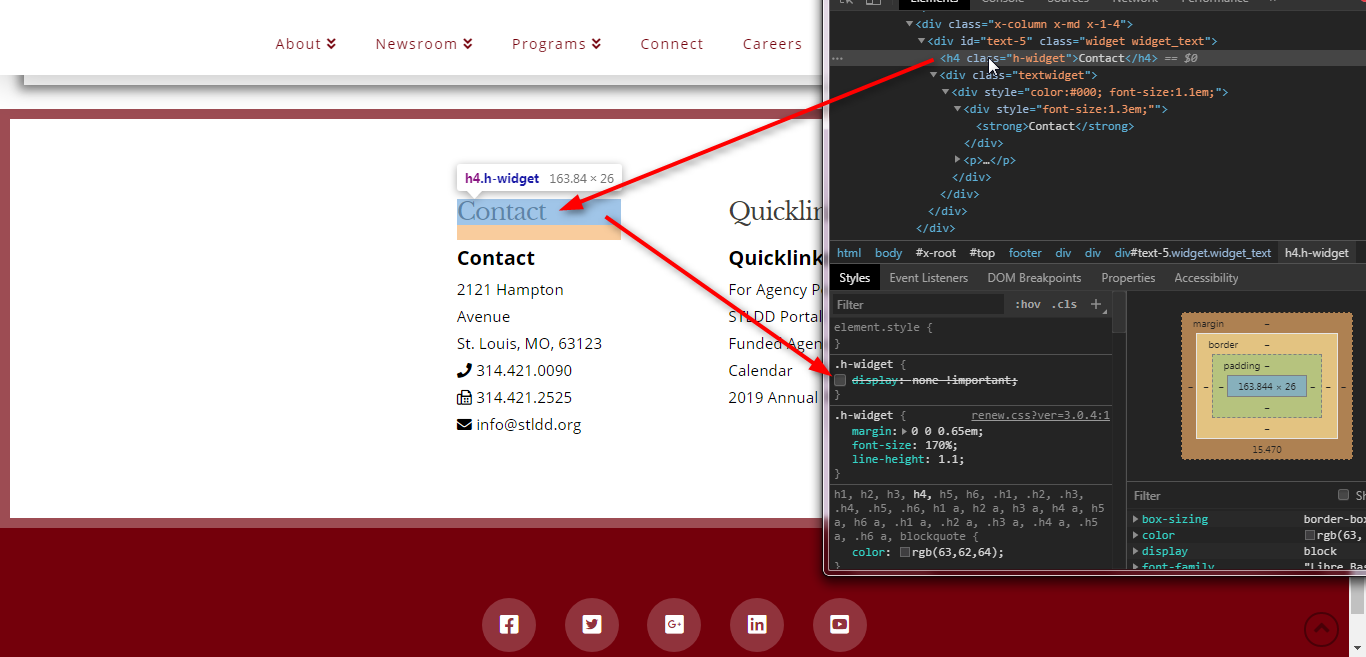Expand the box-sizing computed property
The width and height of the screenshot is (1366, 657).
tap(1136, 519)
